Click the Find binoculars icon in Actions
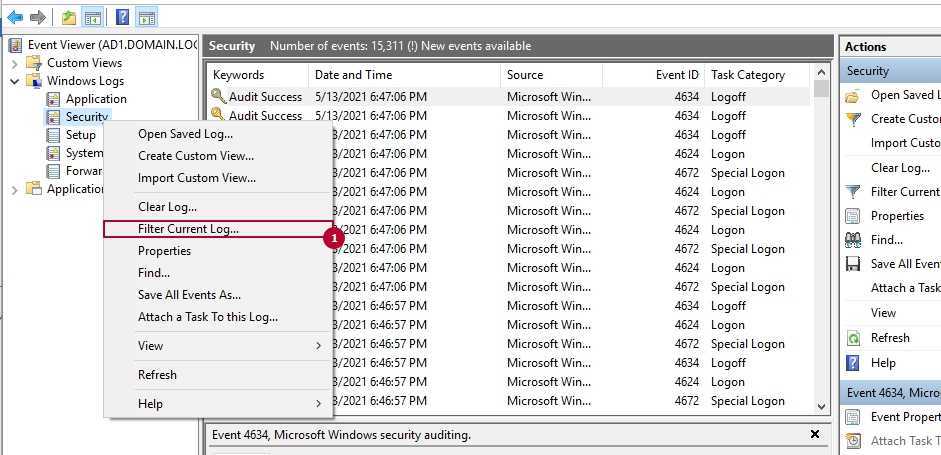Viewport: 941px width, 455px height. coord(853,240)
